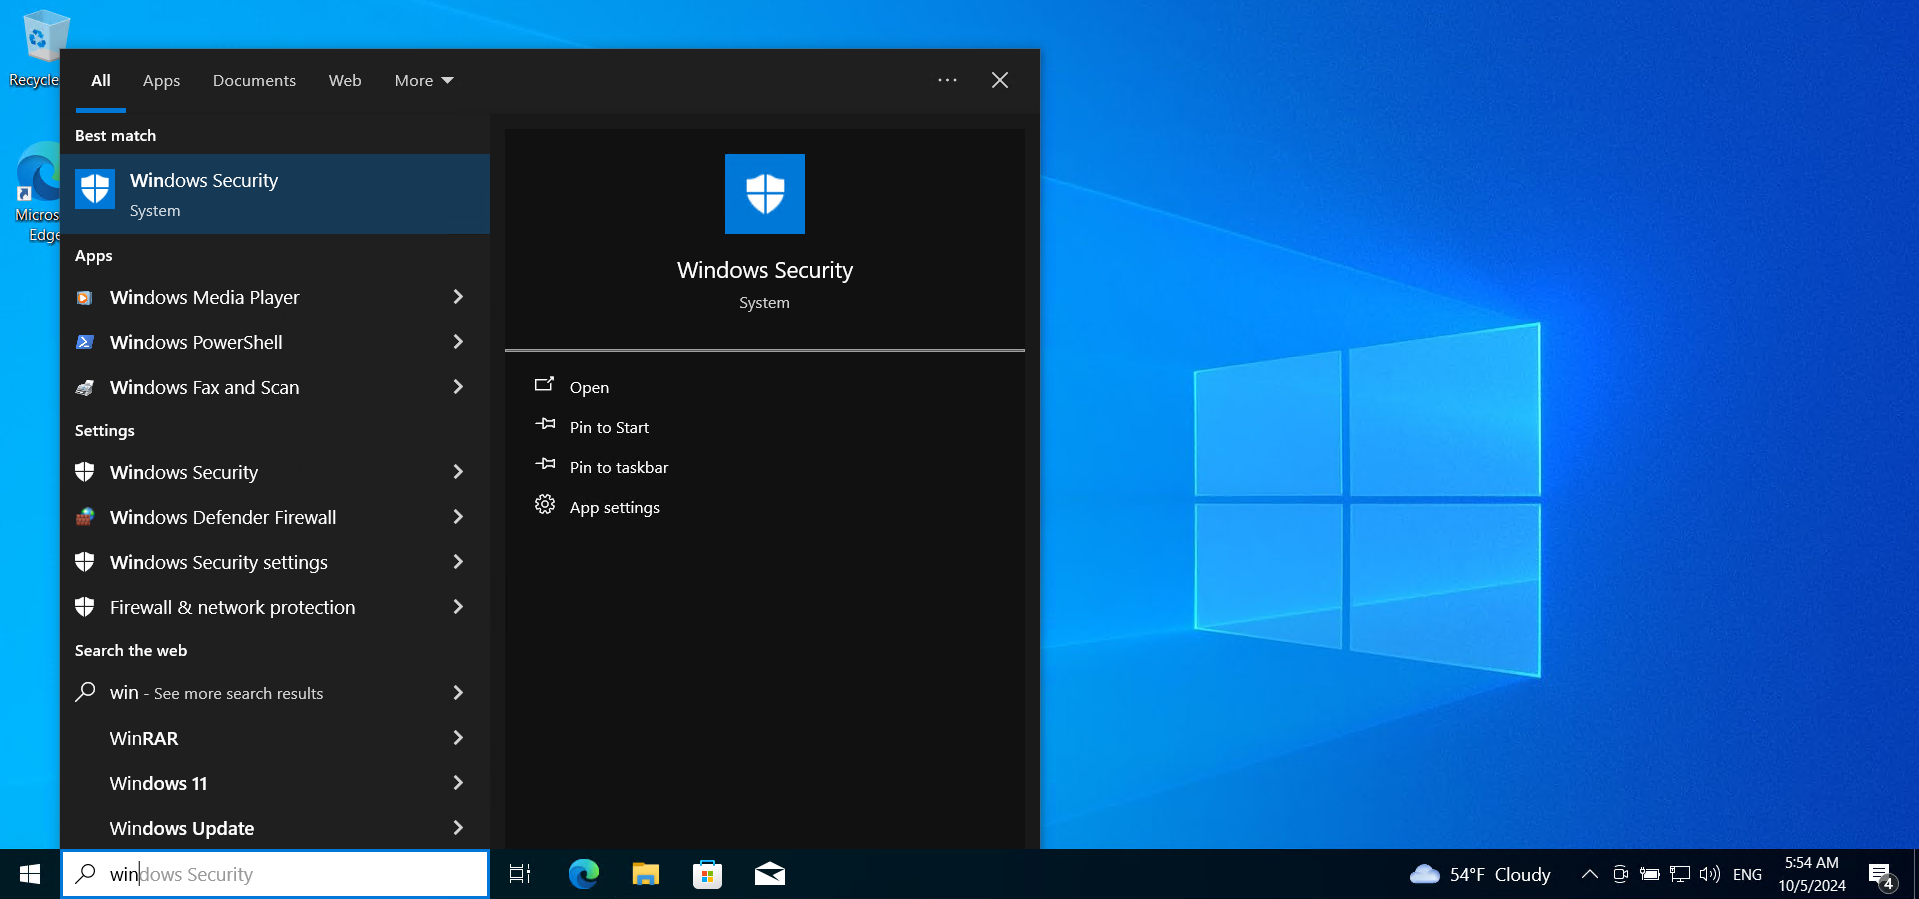This screenshot has width=1919, height=899.
Task: Expand the Windows 11 web result arrow
Action: point(458,783)
